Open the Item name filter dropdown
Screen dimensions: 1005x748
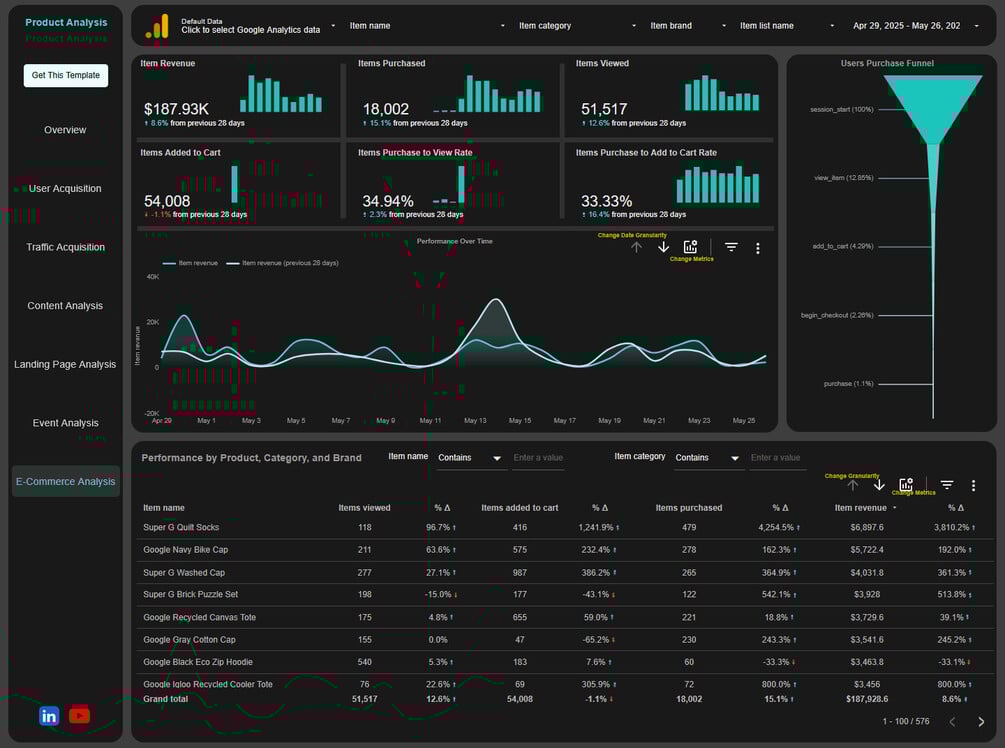[x=427, y=26]
